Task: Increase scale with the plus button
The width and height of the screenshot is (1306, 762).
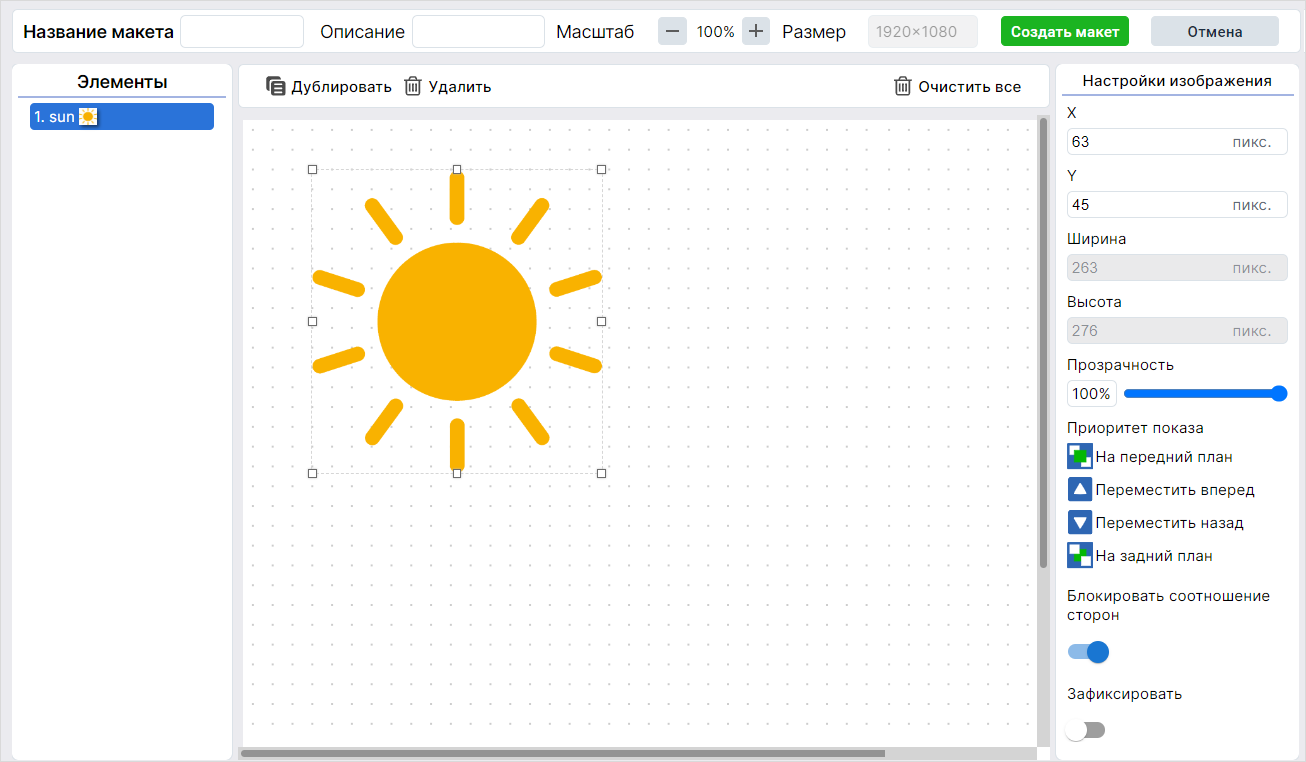Action: coord(756,31)
